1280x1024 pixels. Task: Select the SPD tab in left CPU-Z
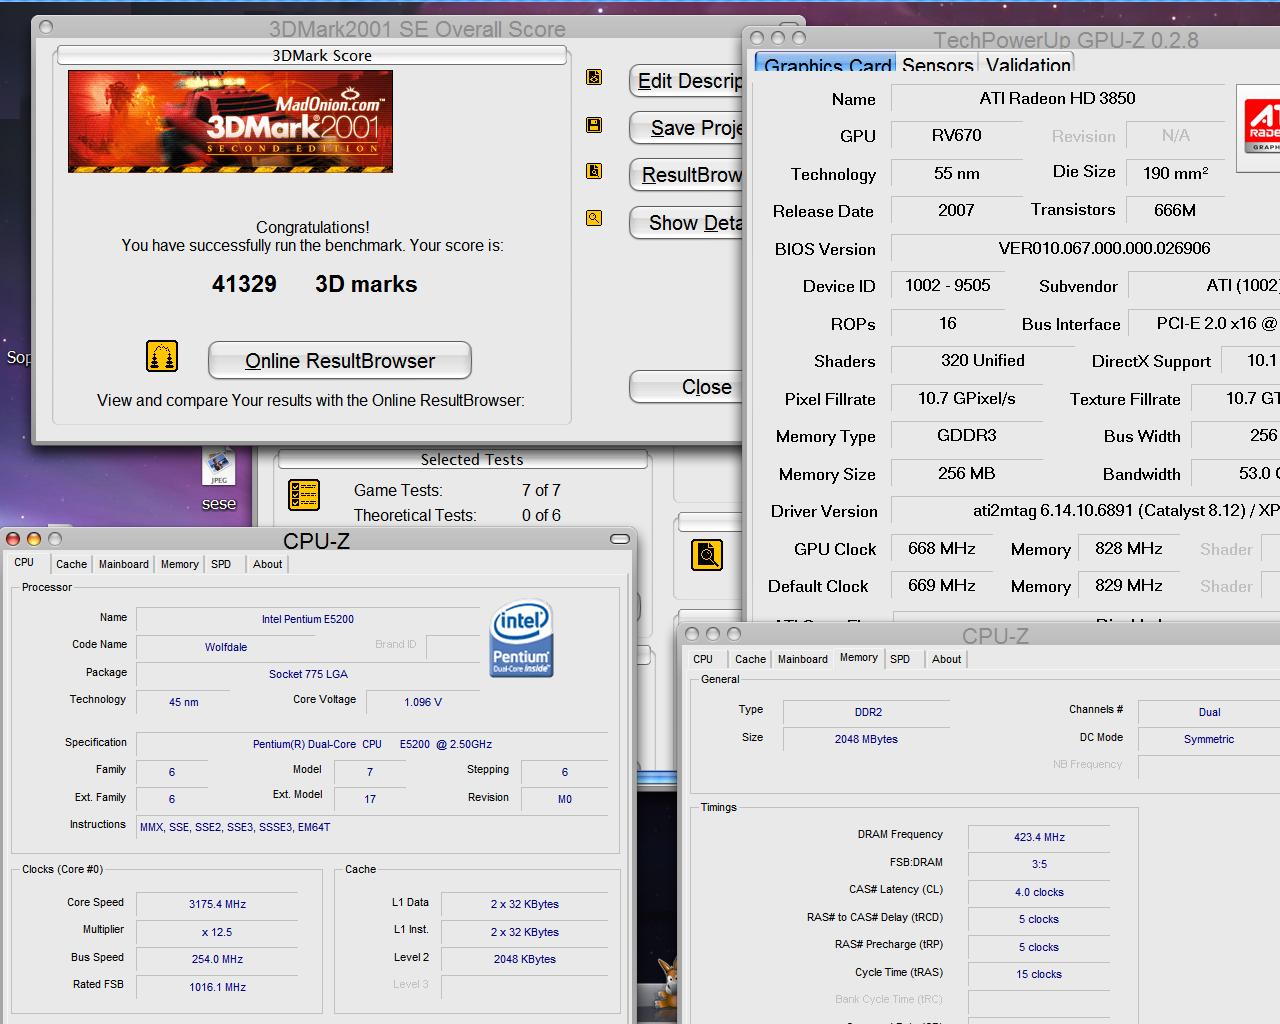(x=221, y=564)
